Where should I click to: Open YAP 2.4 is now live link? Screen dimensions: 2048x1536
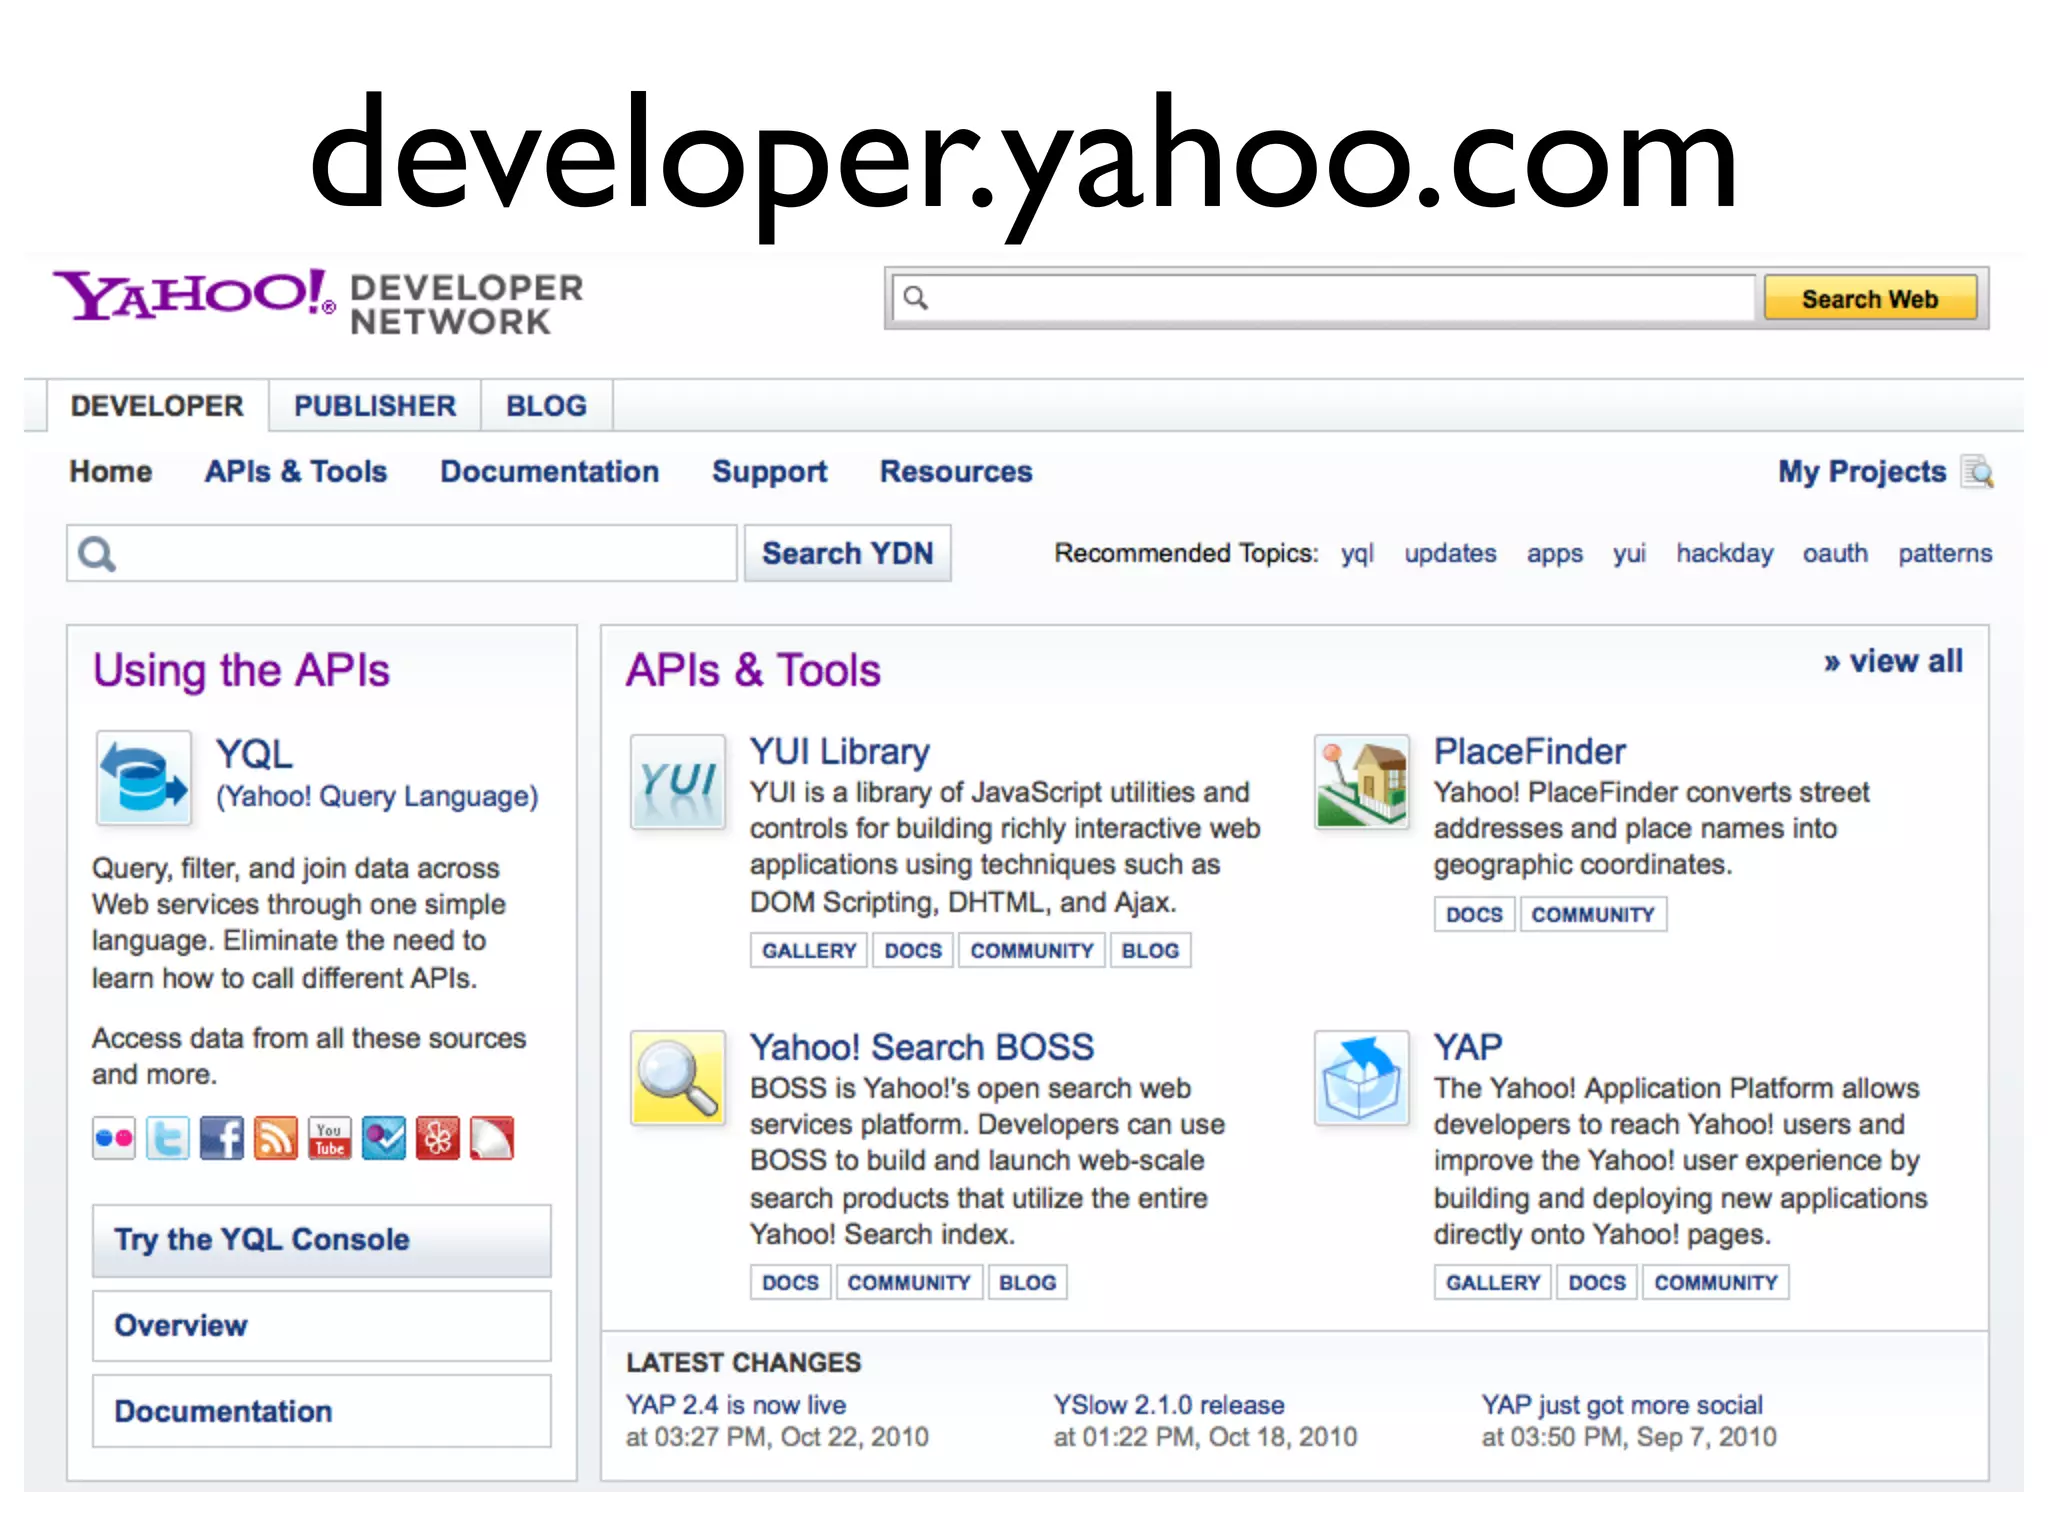(x=736, y=1405)
